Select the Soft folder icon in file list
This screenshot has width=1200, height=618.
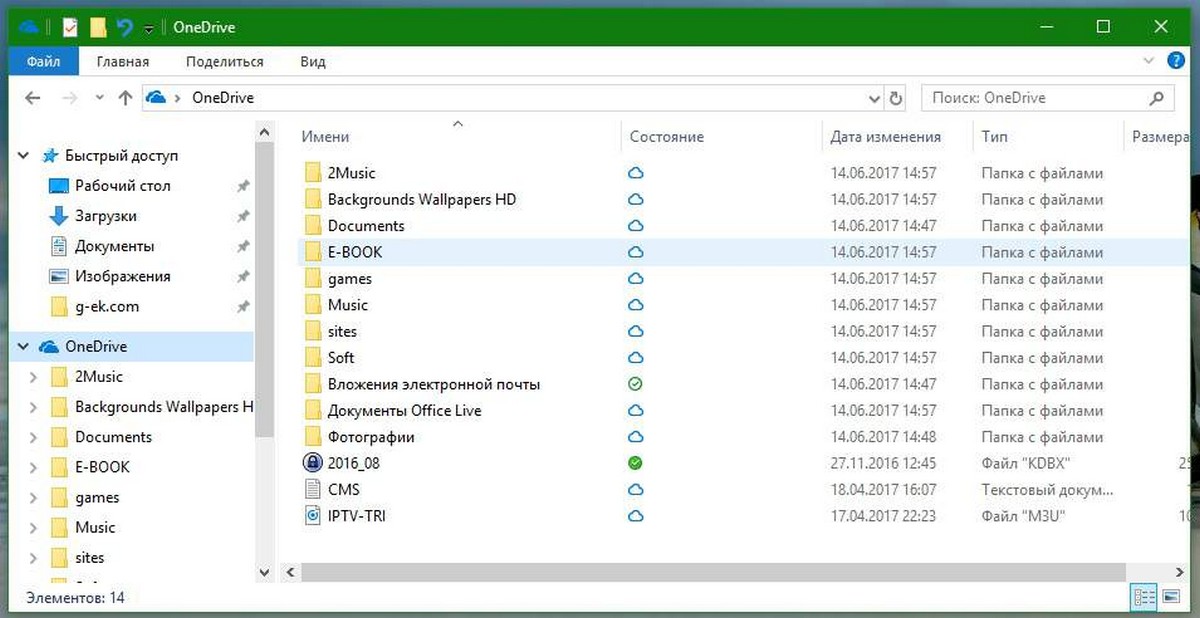(x=312, y=358)
